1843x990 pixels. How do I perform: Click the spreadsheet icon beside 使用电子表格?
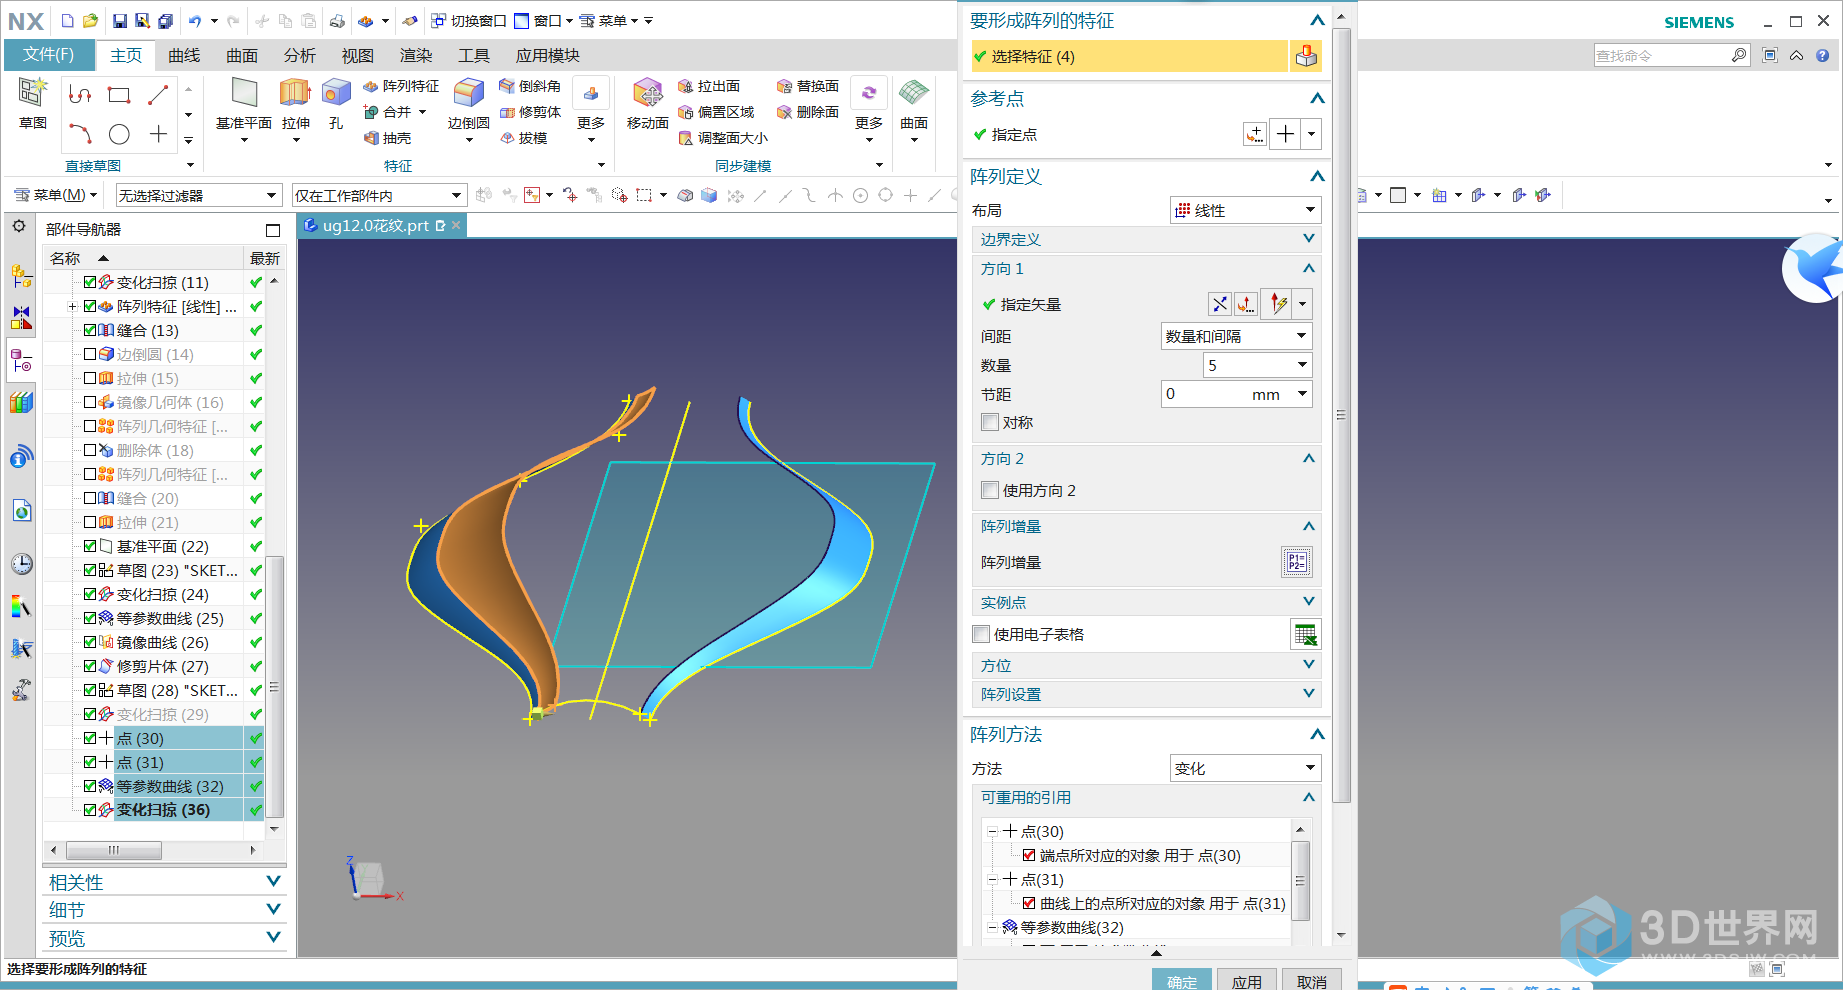coord(1305,634)
